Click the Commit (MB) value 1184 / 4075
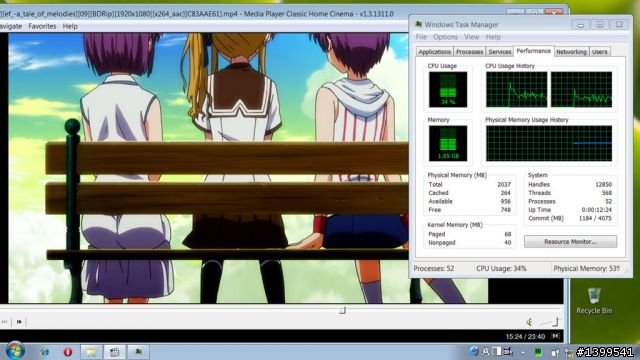Screen dimensions: 640x360 [595, 218]
